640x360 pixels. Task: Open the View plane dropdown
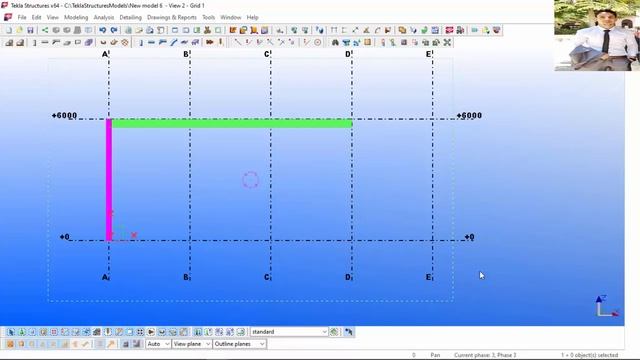pyautogui.click(x=192, y=344)
